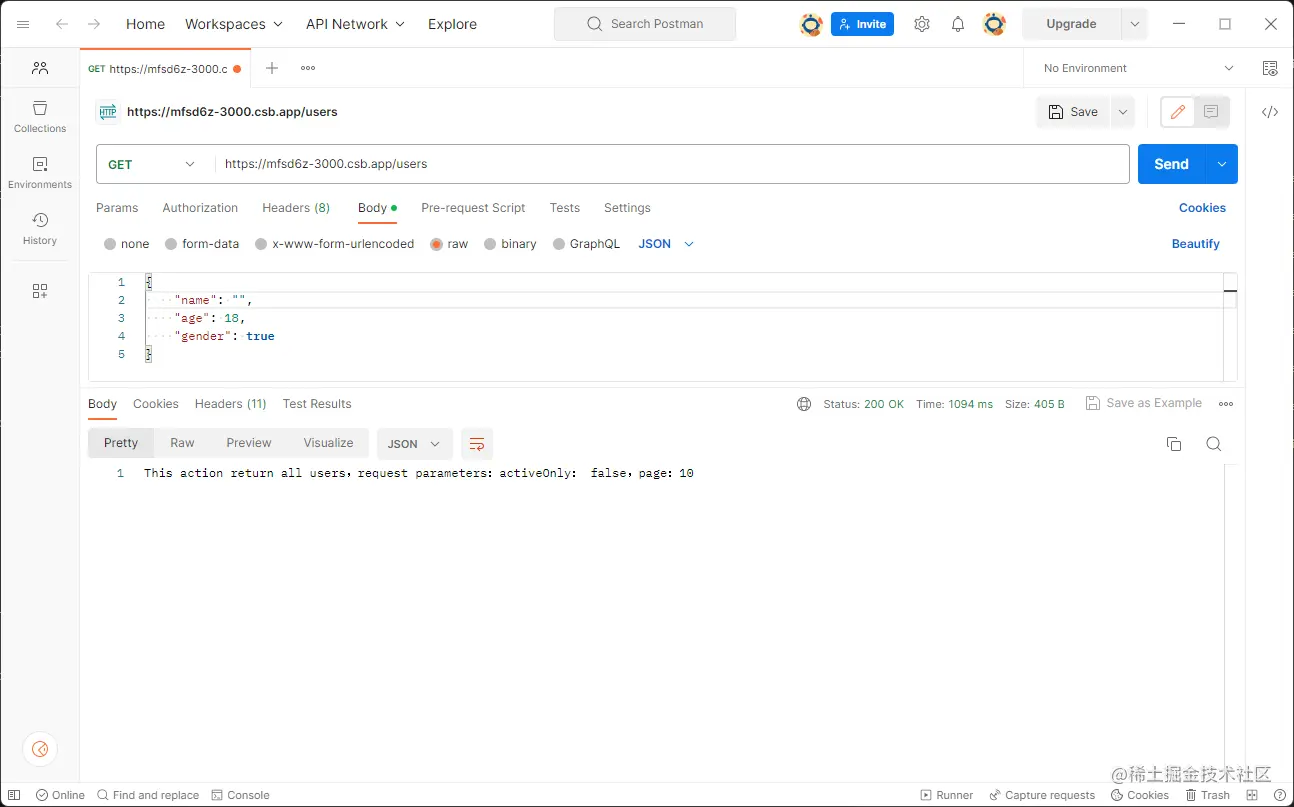Open the Upgrade dropdown arrow
This screenshot has width=1294, height=807.
tap(1134, 24)
